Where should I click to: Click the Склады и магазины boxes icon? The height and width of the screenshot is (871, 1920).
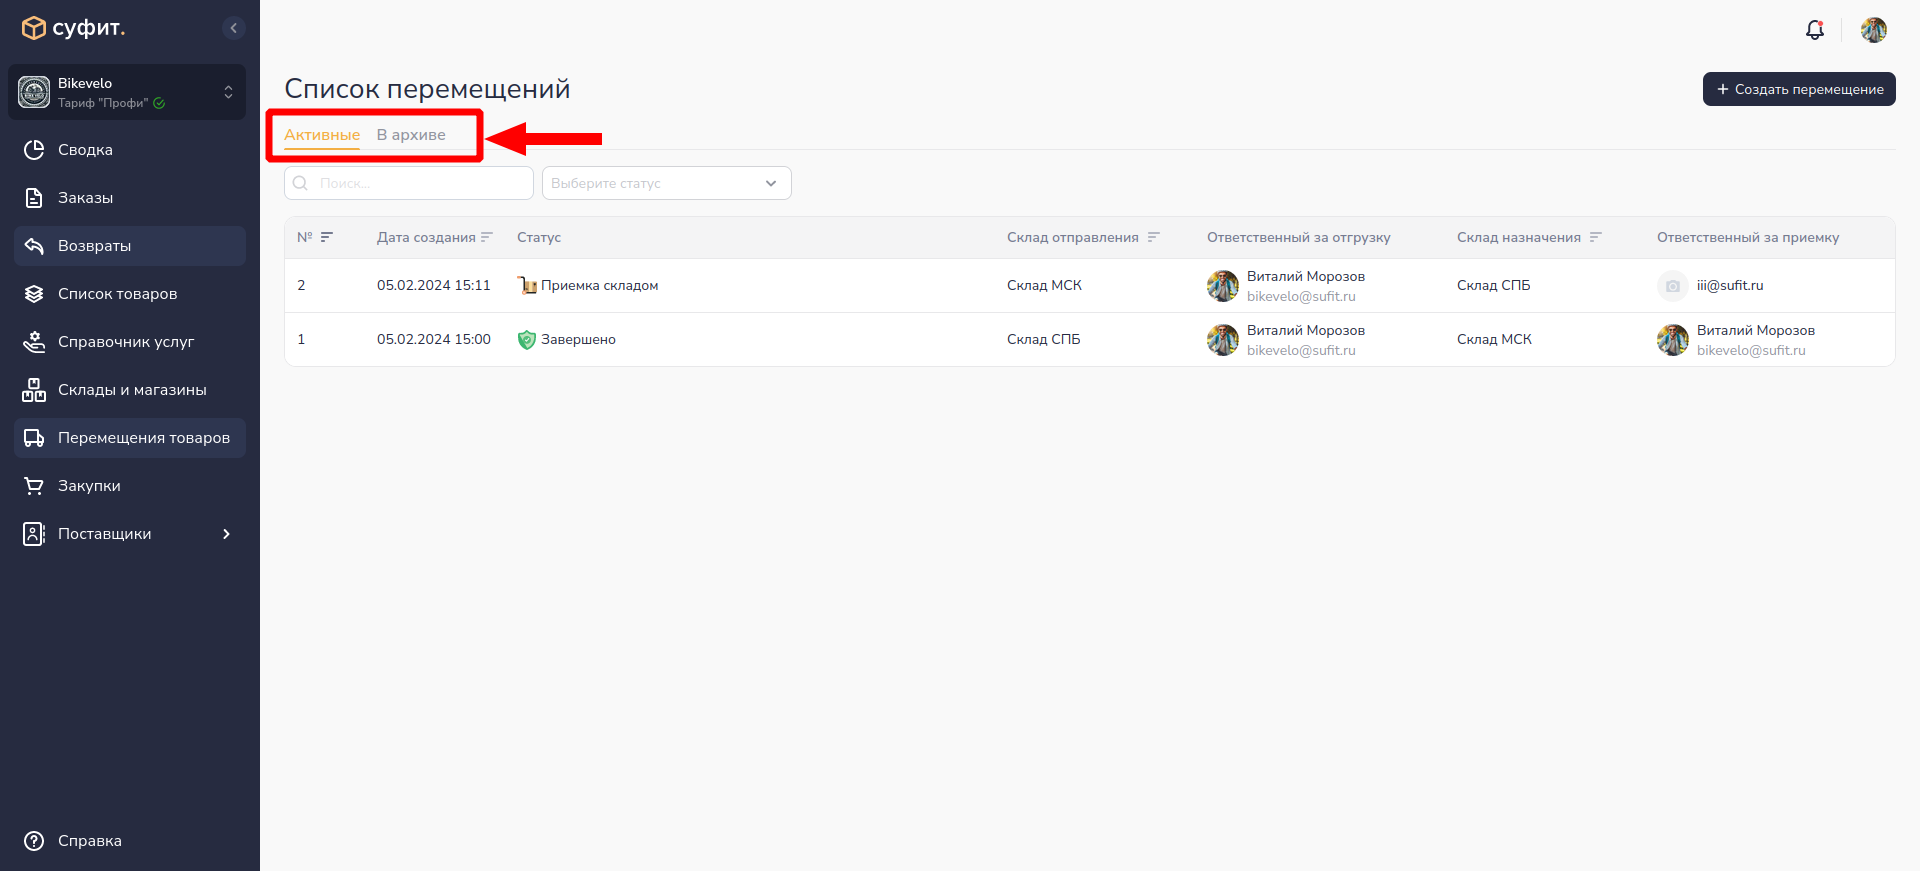click(34, 390)
